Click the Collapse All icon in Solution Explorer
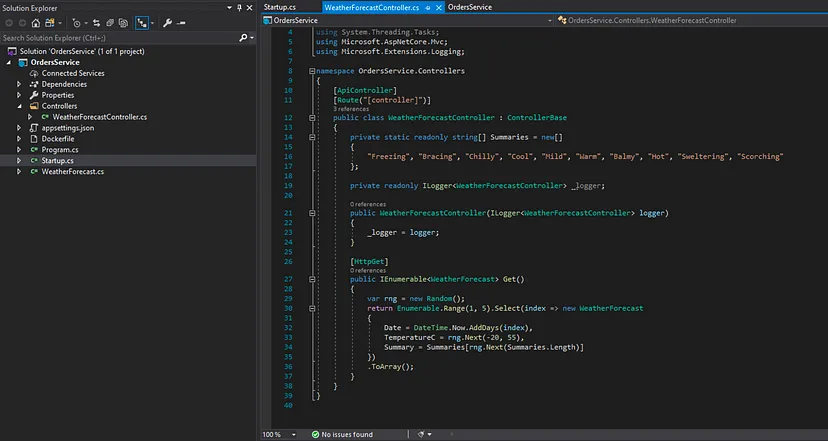 coord(110,23)
